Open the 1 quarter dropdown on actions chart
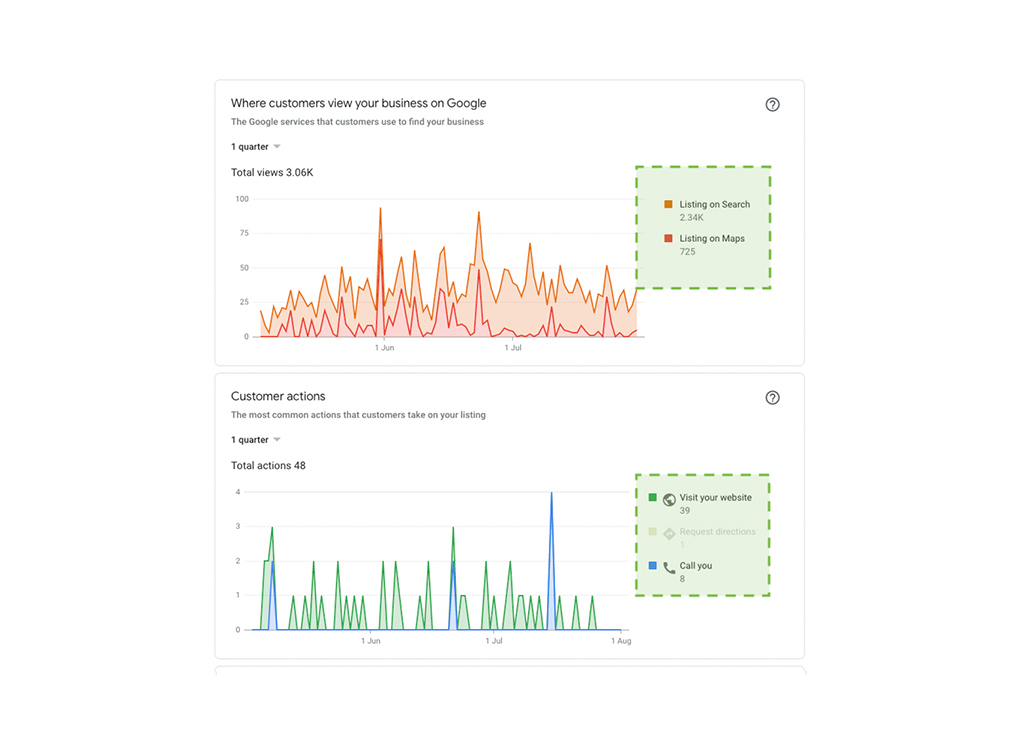Viewport: 1024px width, 750px height. click(x=255, y=439)
